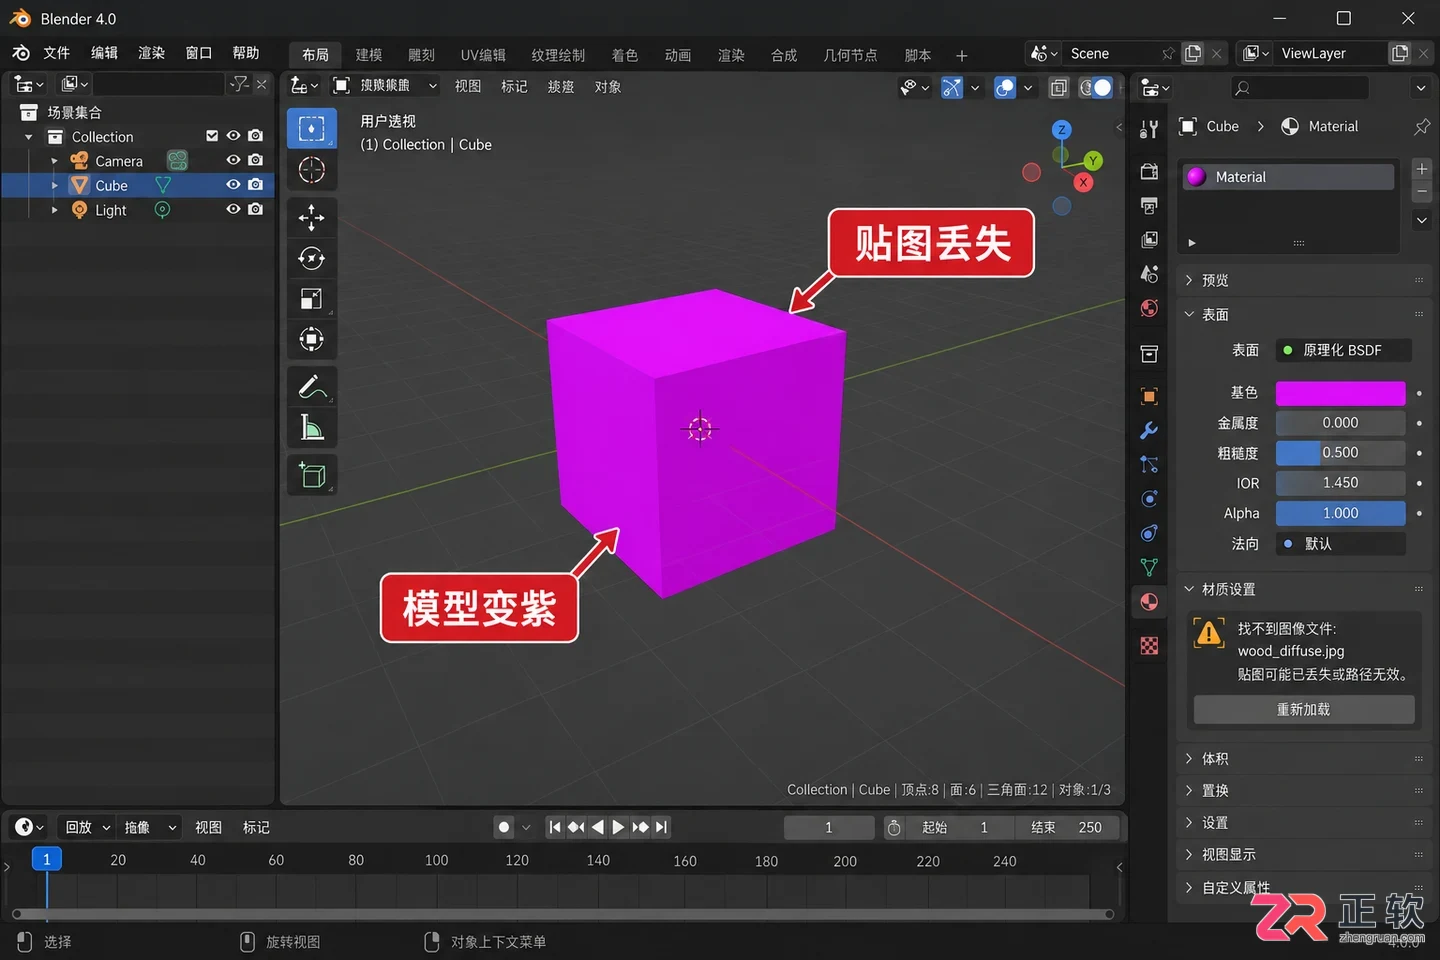Screen dimensions: 1440x960
Task: Select the Cursor tool in viewport toolbar
Action: 312,170
